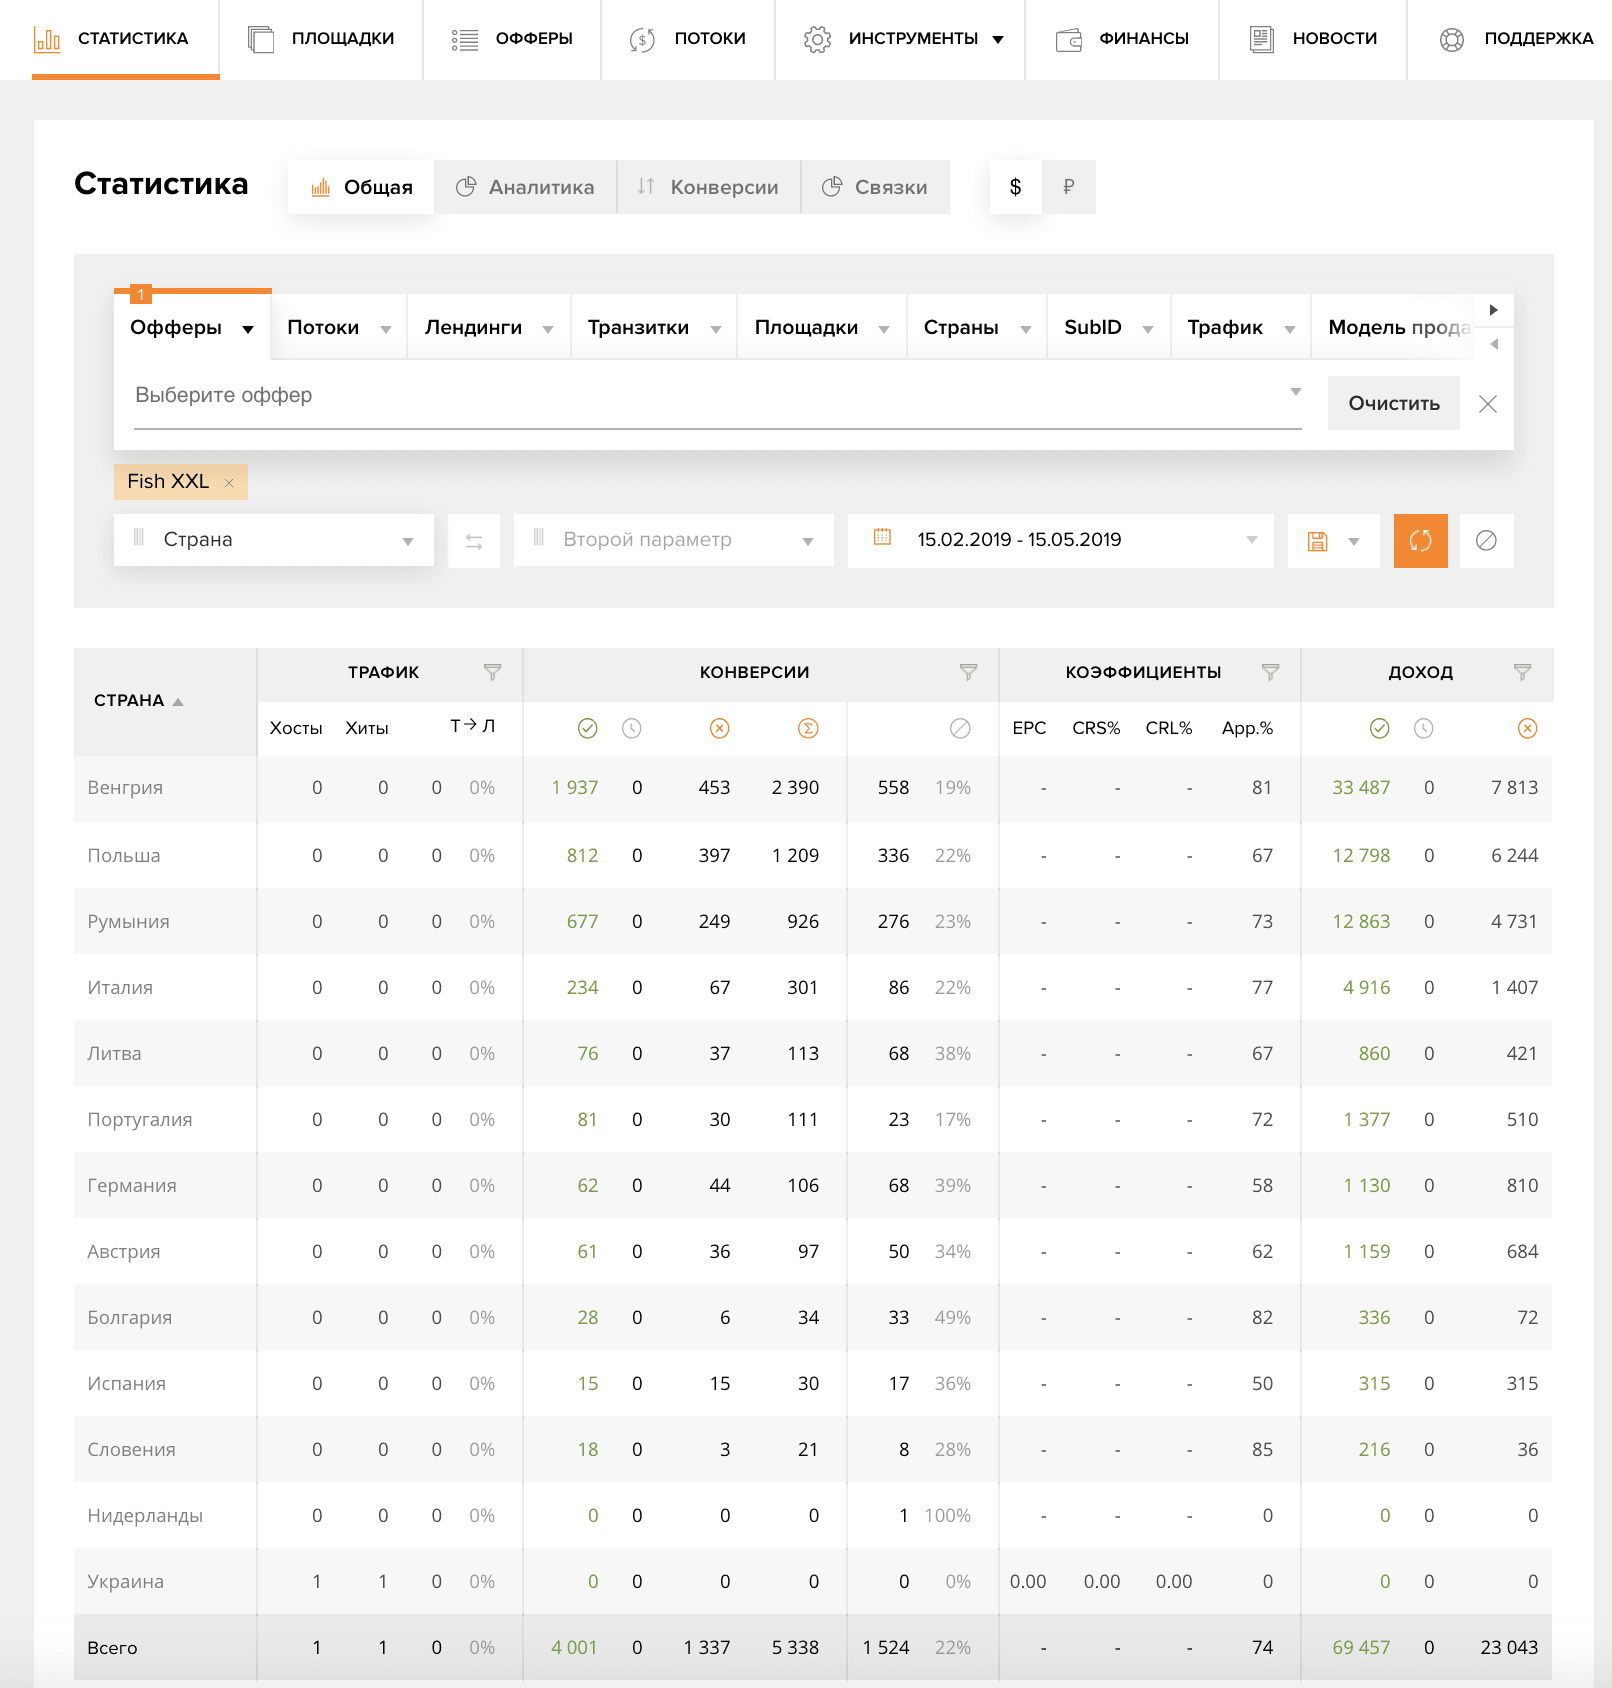Click the pending conversions clock icon
This screenshot has height=1688, width=1612.
tap(632, 729)
